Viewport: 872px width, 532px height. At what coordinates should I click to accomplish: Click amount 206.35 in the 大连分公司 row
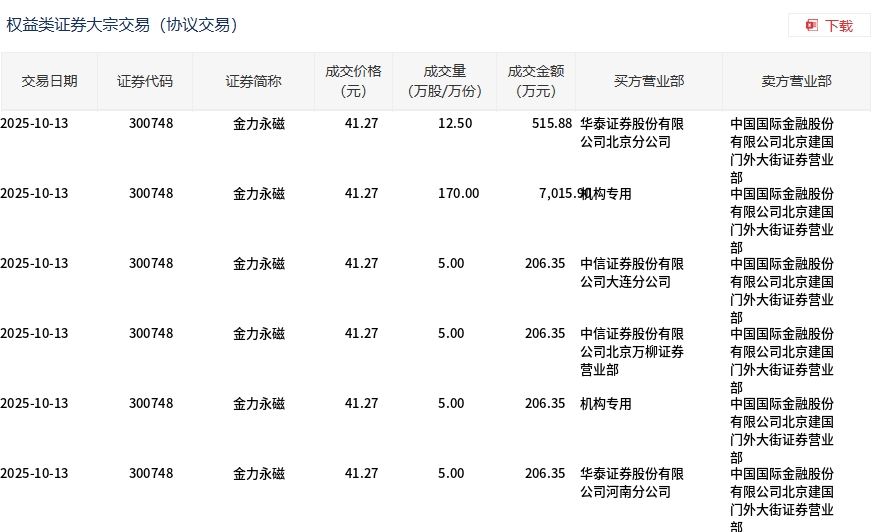pos(545,263)
